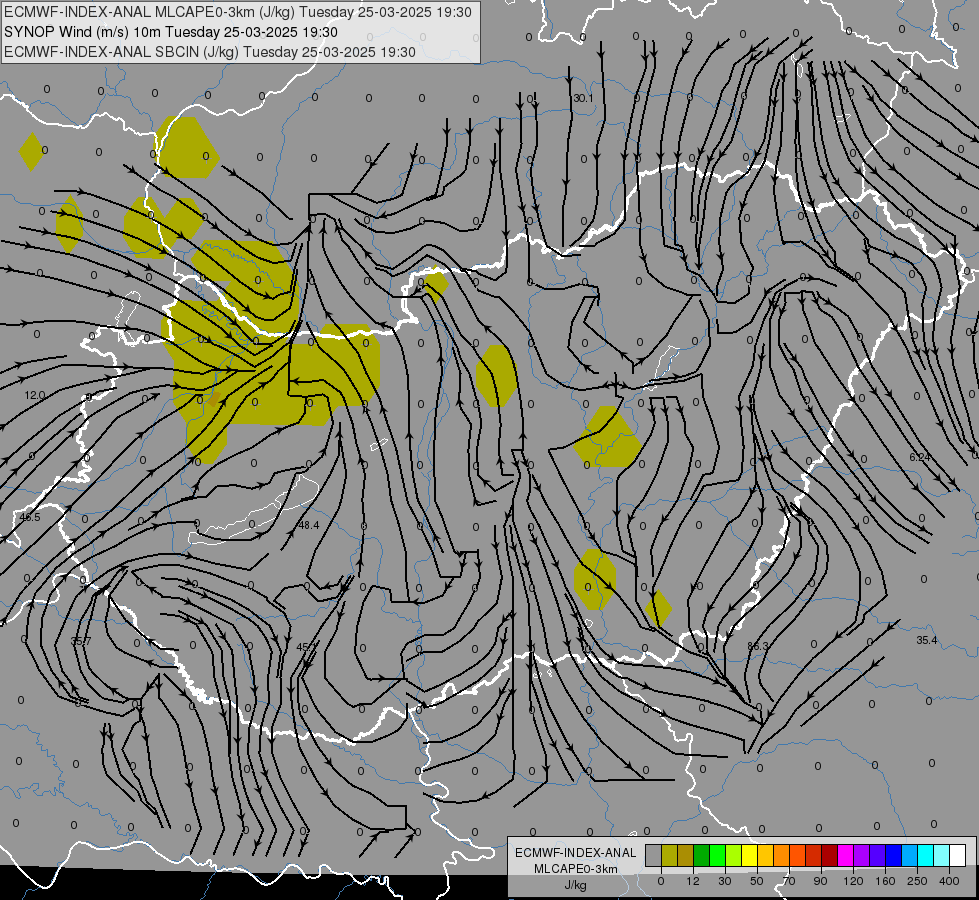Click the 400 tick label on the legend
This screenshot has width=979, height=900.
[x=949, y=881]
